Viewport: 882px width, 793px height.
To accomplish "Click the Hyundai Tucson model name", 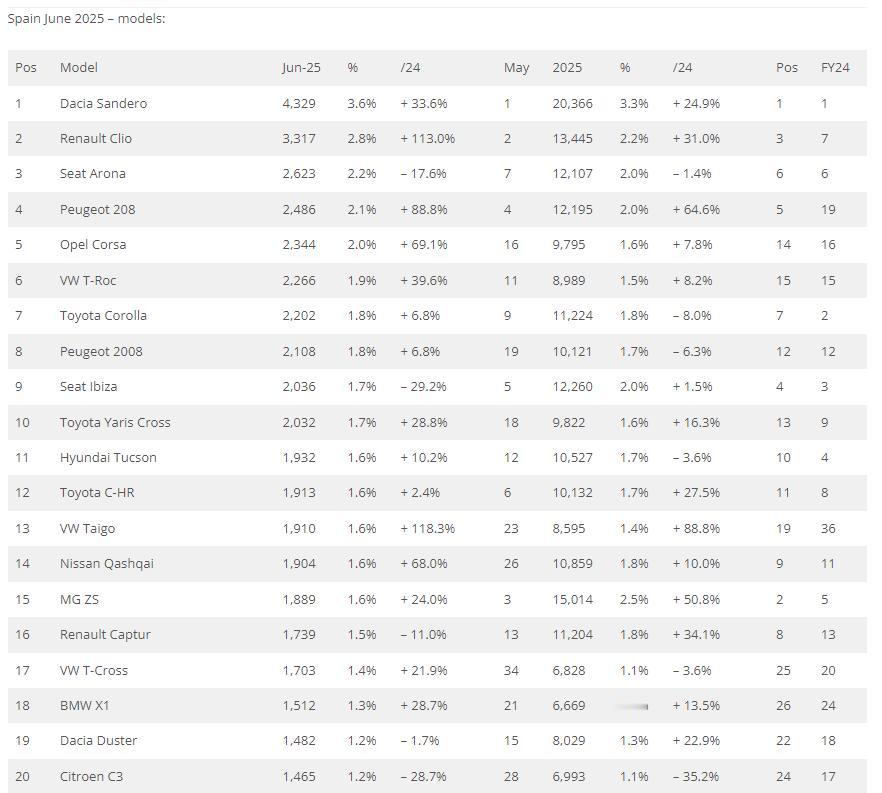I will click(108, 457).
